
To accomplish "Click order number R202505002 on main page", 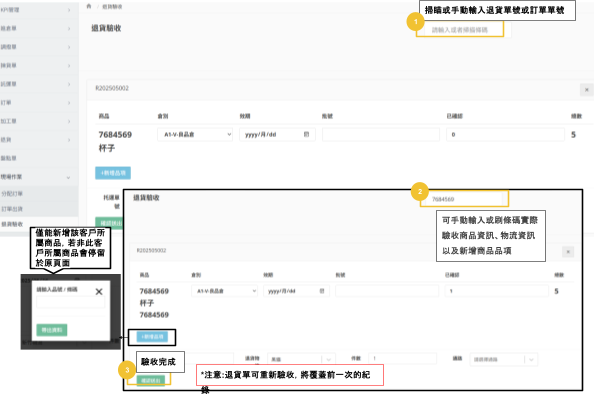I will point(112,88).
